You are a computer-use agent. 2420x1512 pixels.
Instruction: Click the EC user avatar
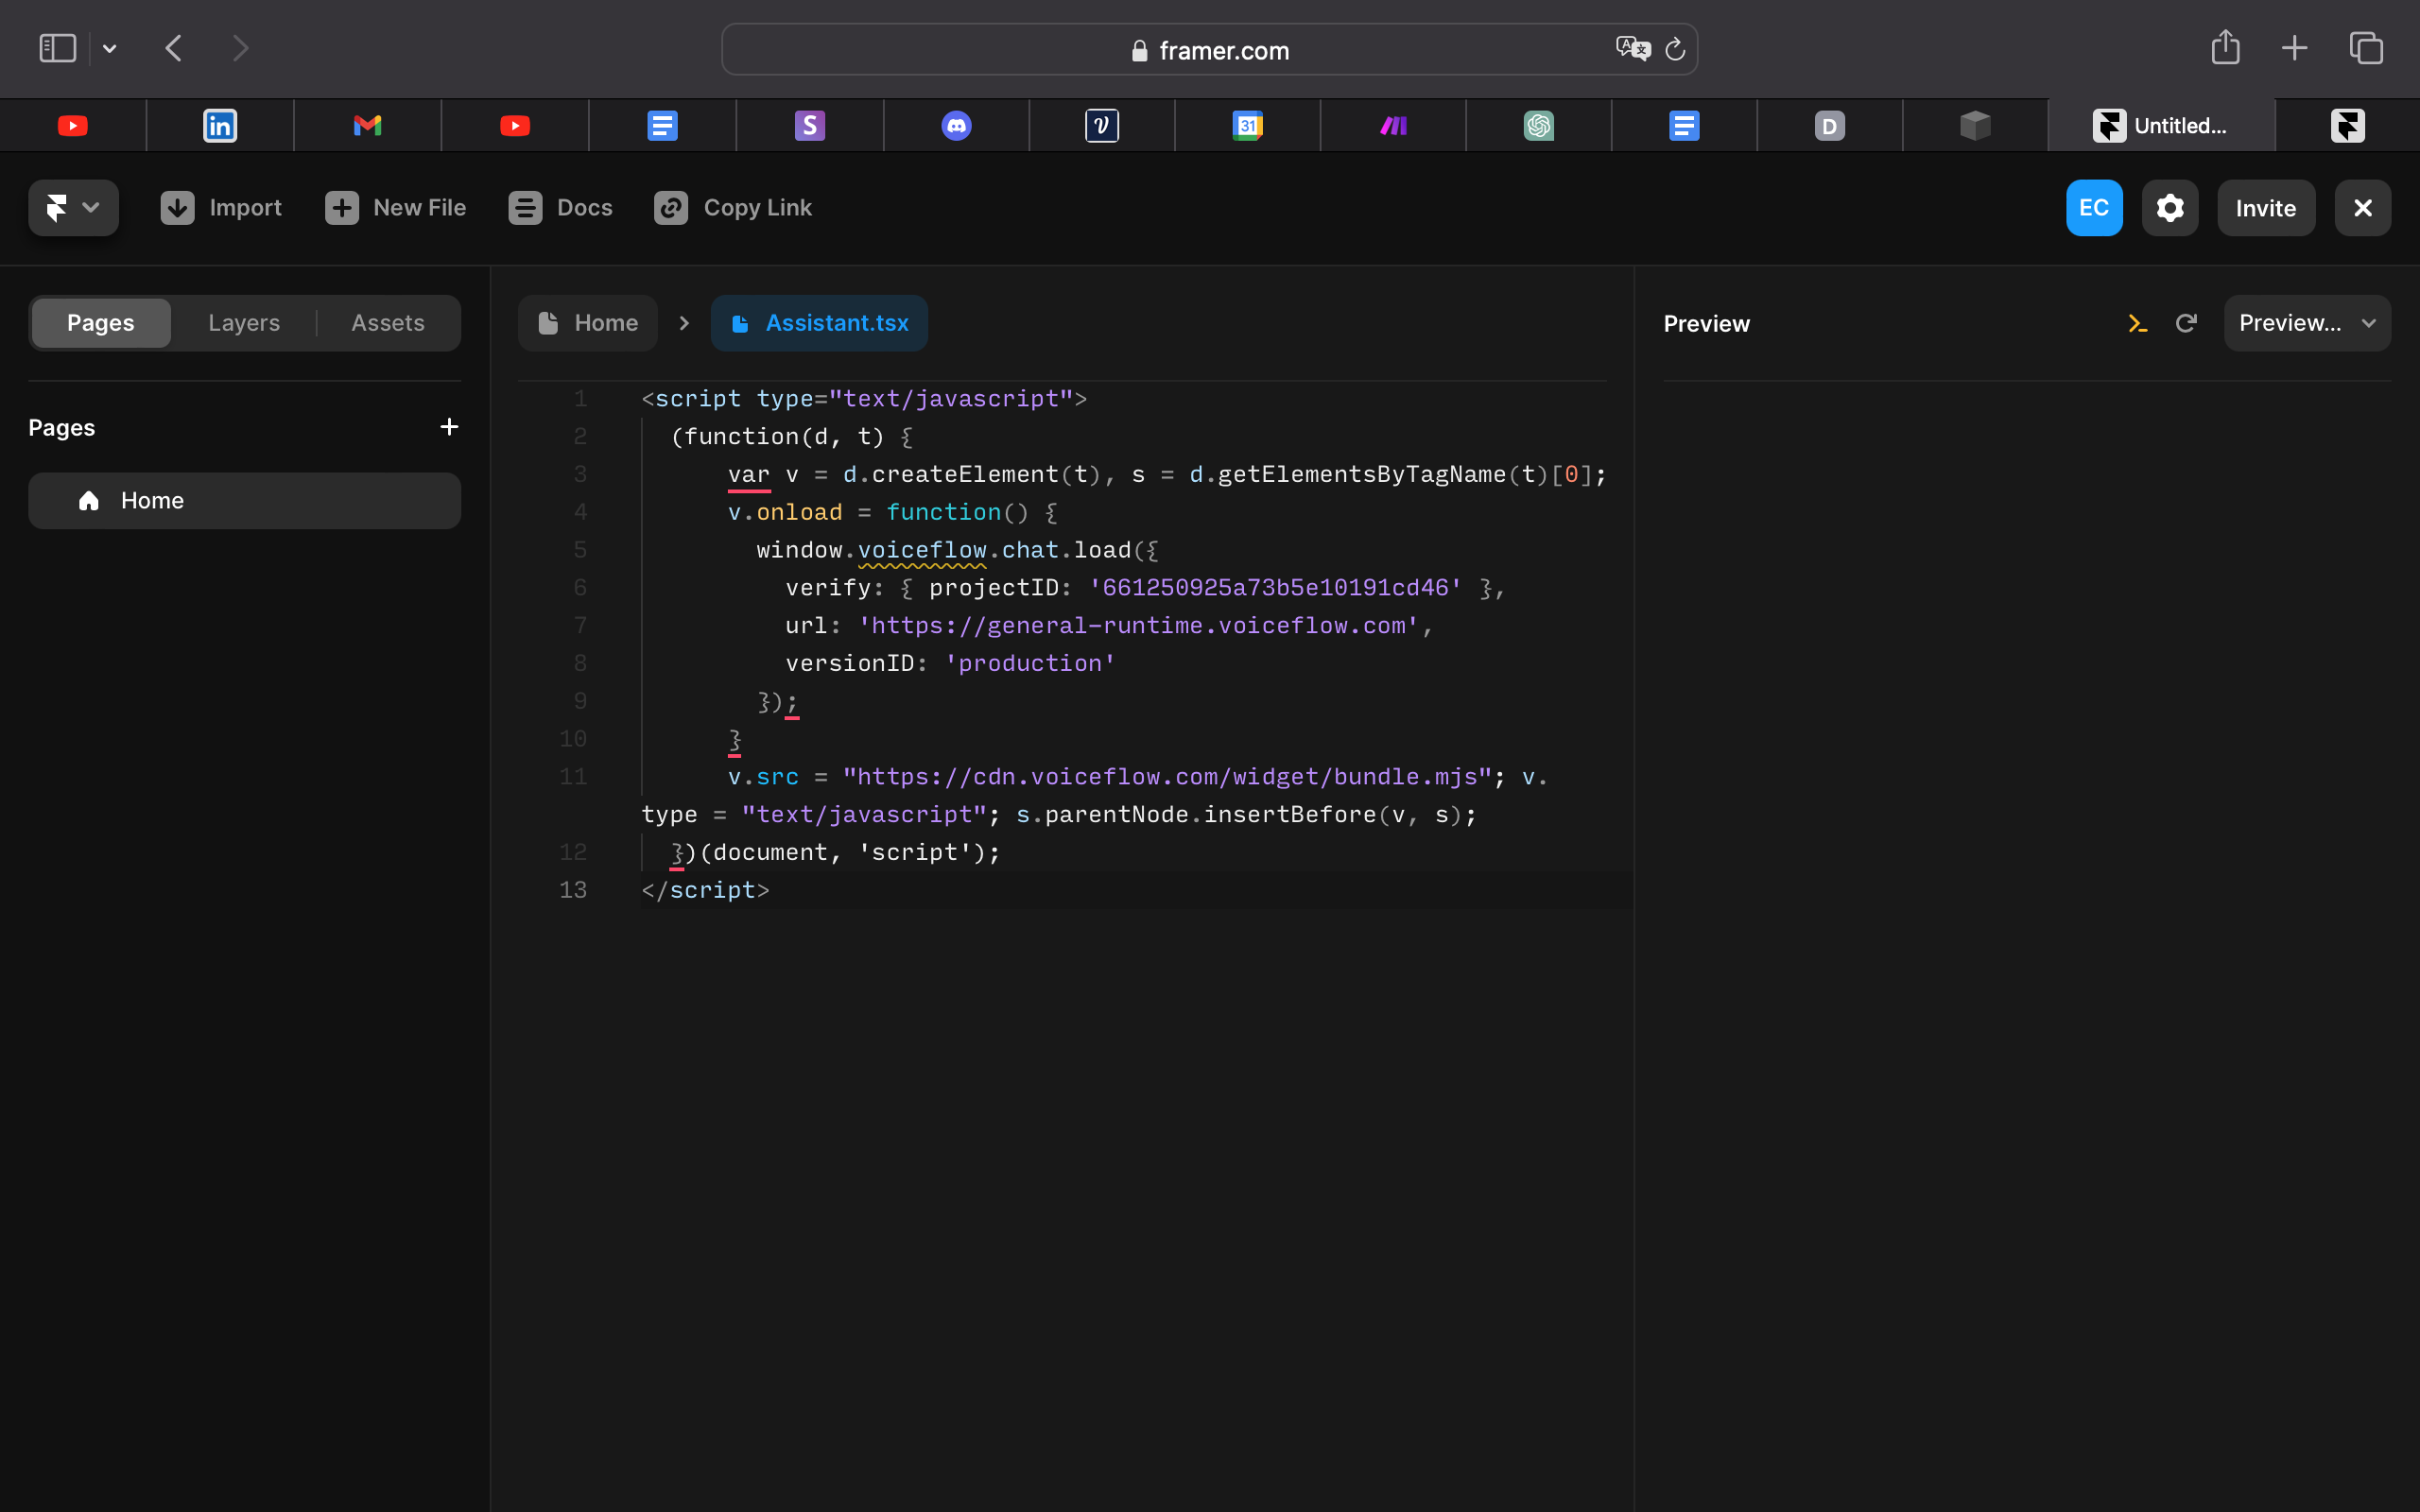2094,208
